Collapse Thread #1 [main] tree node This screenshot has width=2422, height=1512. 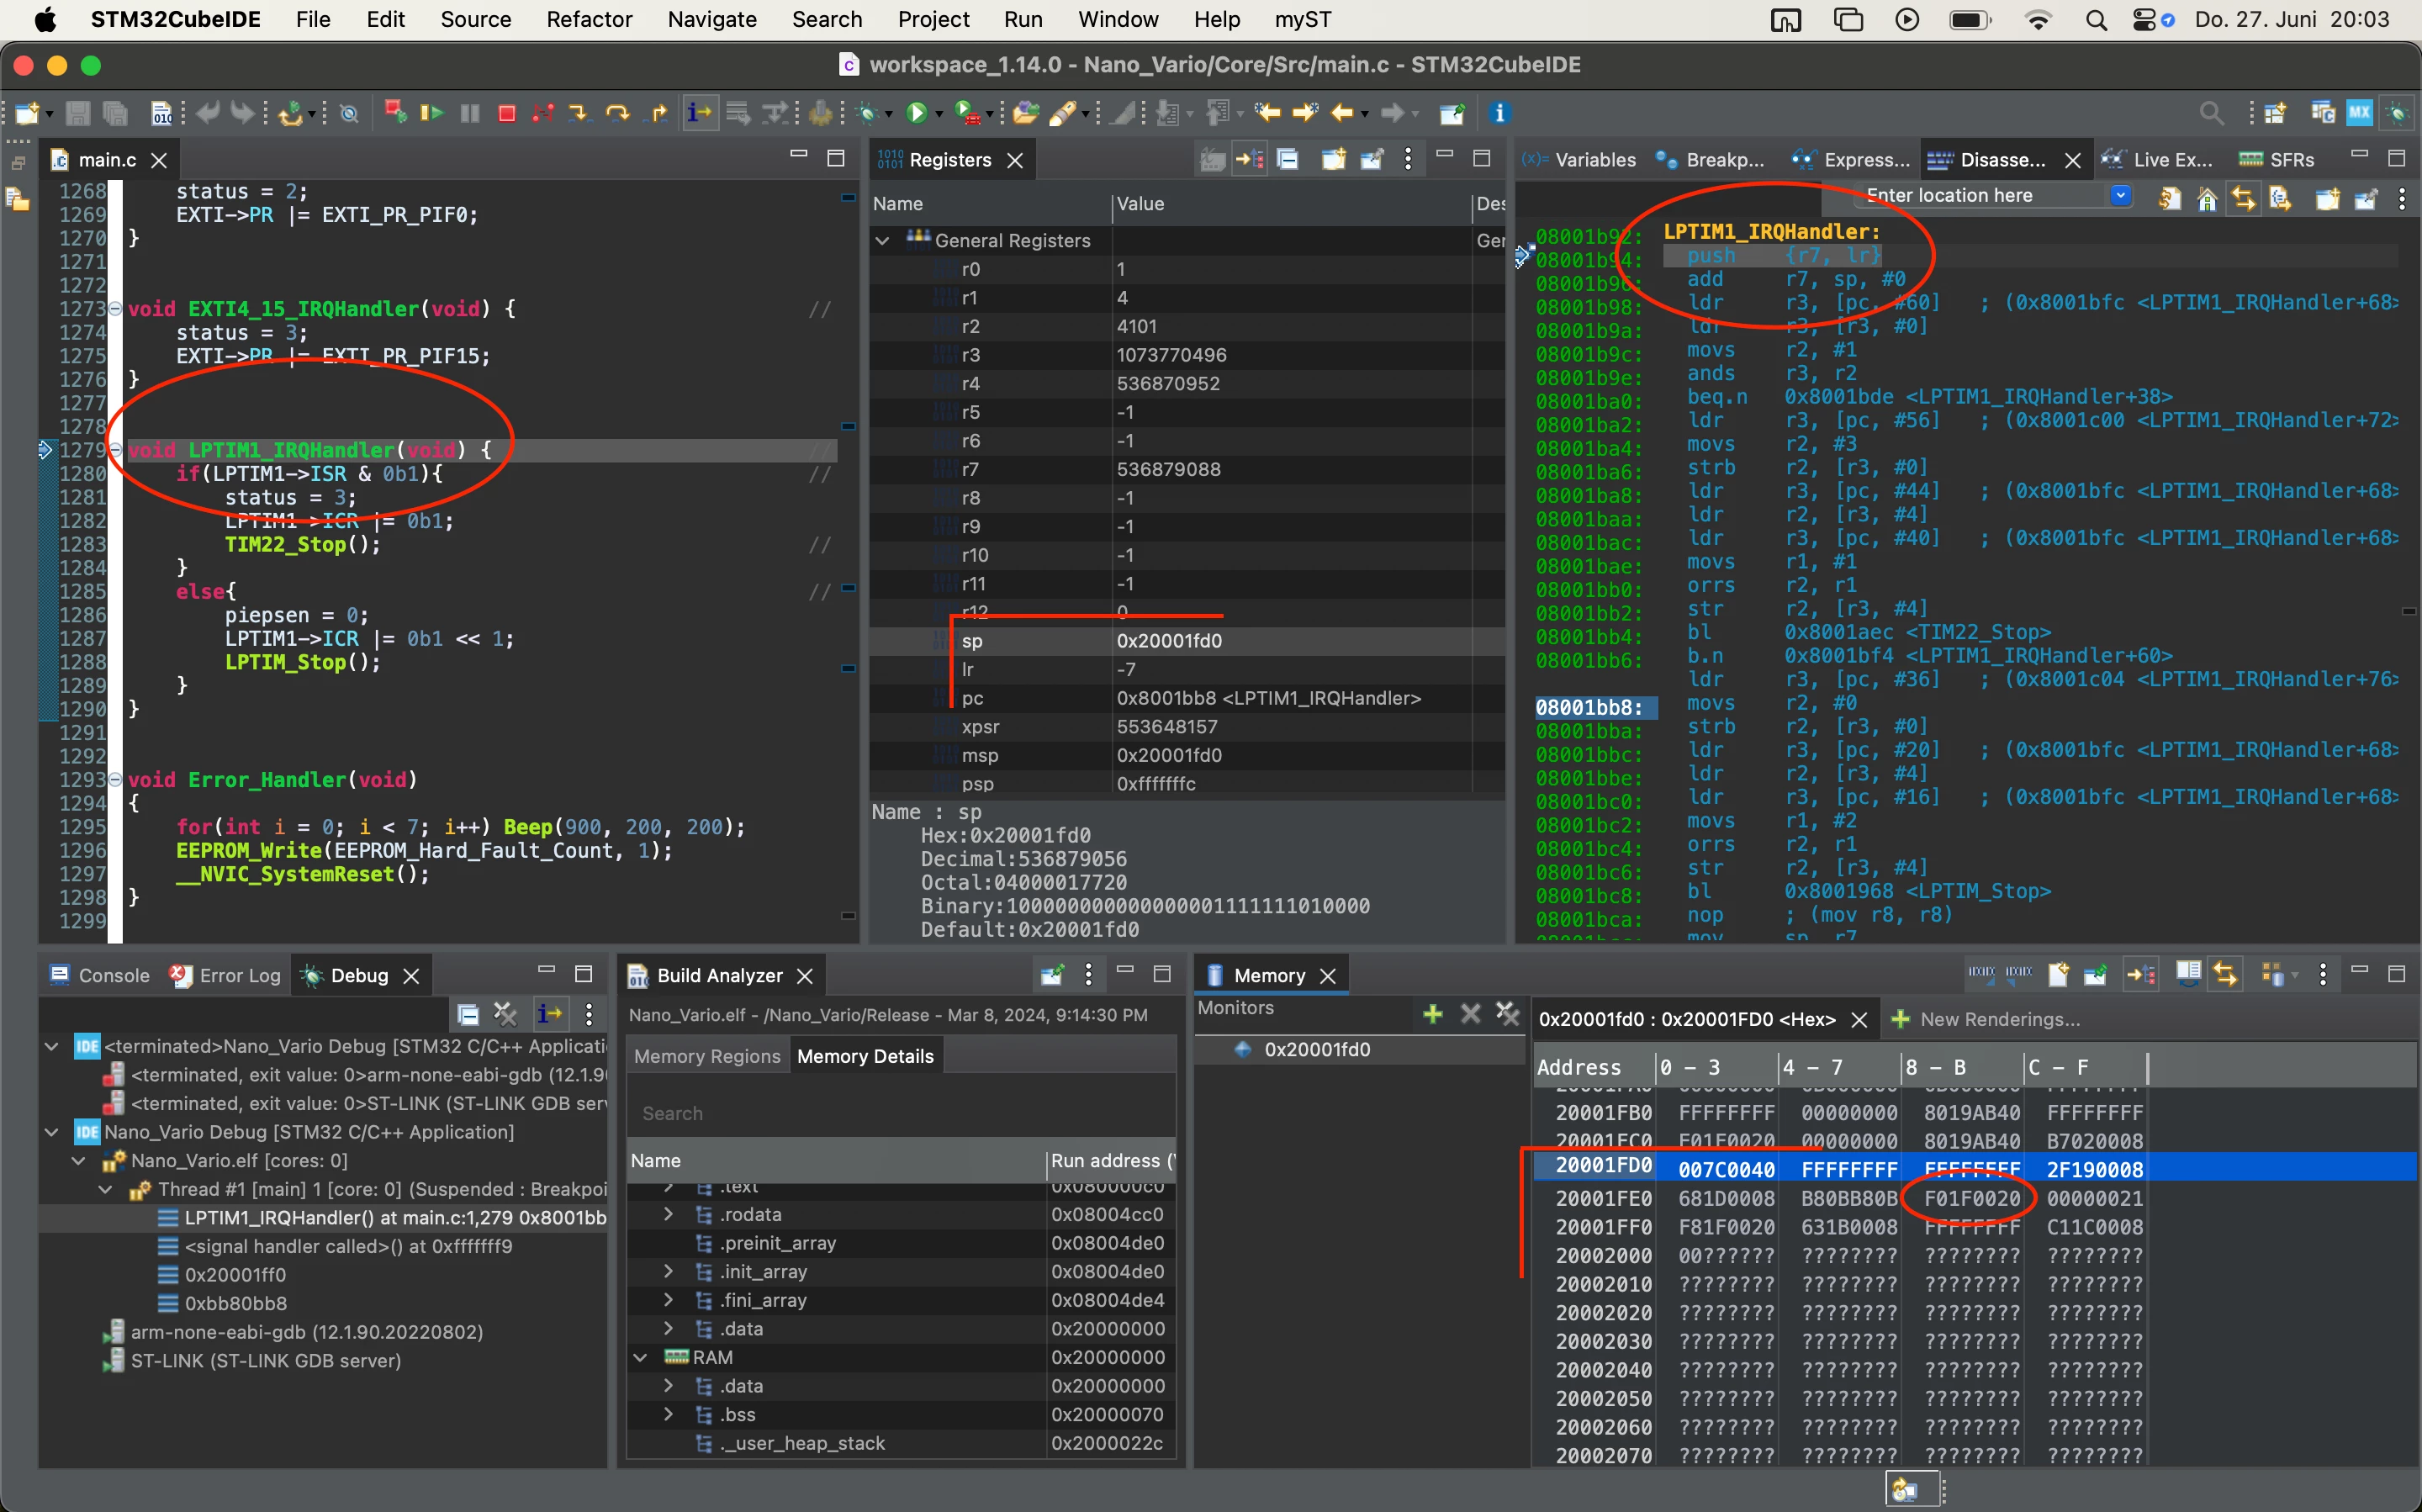tap(105, 1189)
